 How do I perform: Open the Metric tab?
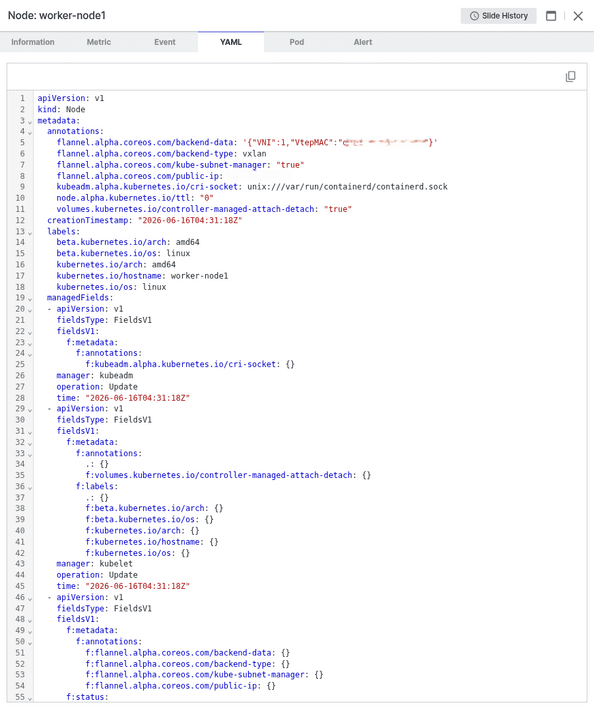point(99,42)
